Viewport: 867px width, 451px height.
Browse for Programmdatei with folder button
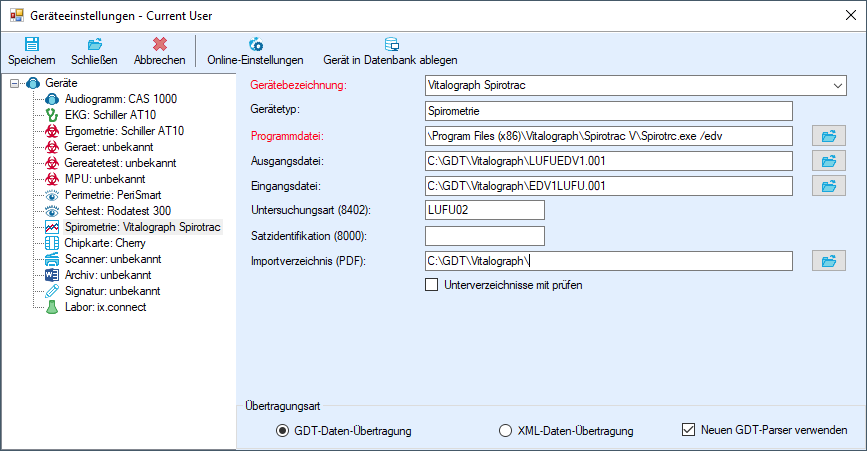[828, 136]
